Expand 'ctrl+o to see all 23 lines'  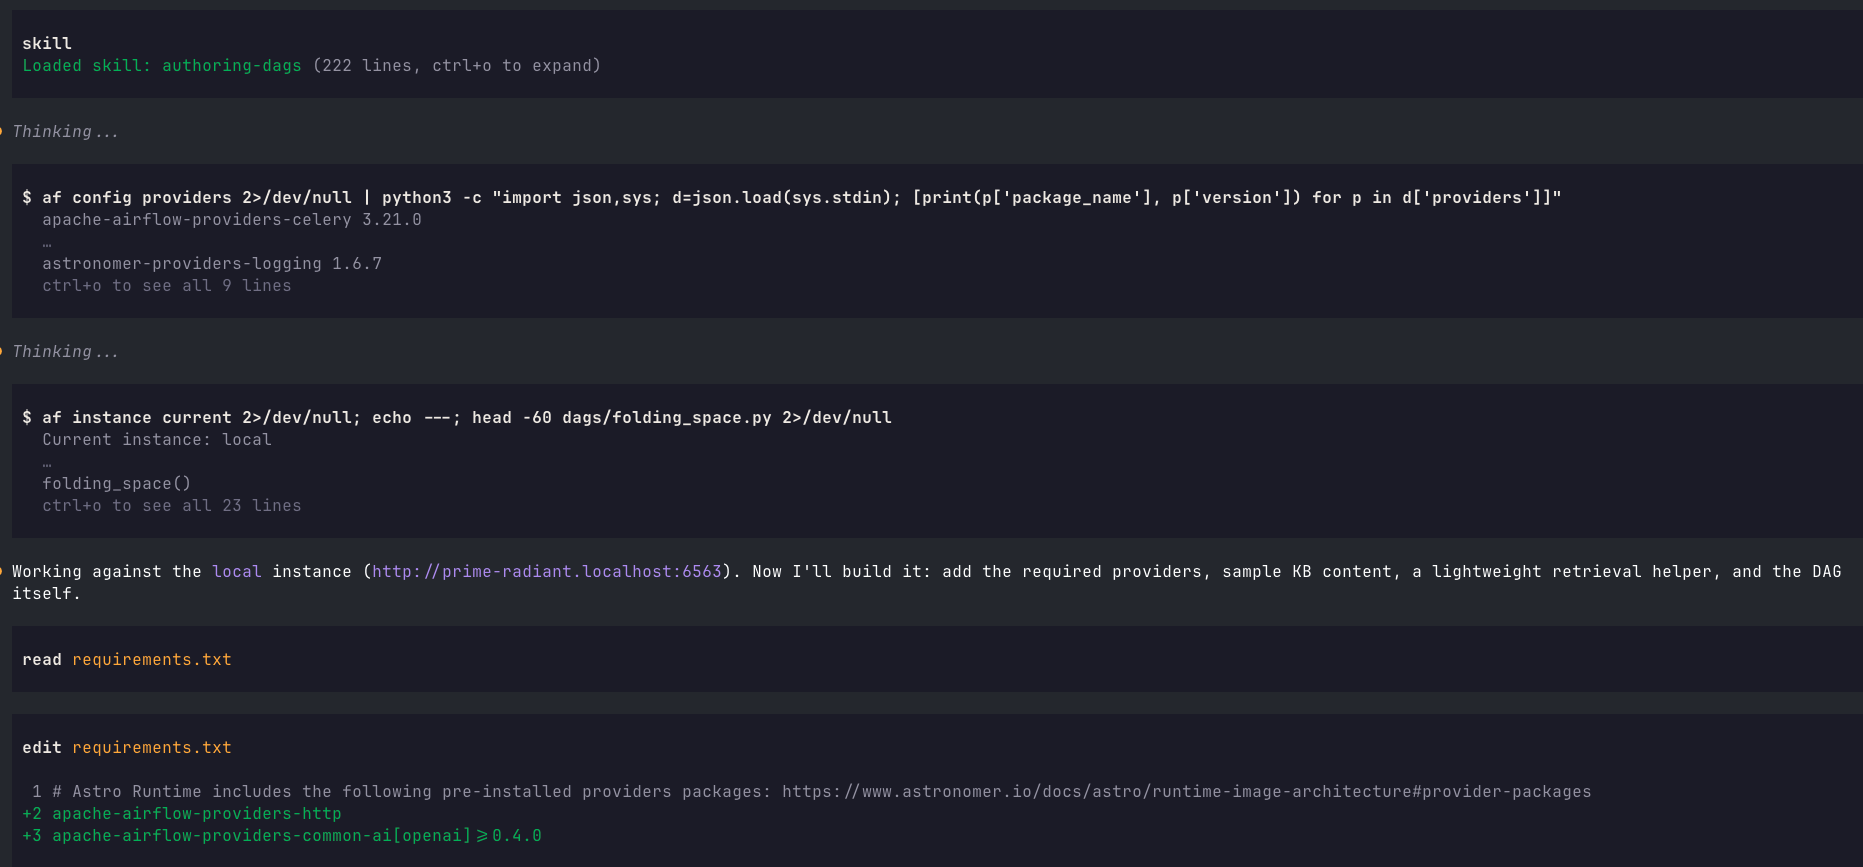(172, 506)
